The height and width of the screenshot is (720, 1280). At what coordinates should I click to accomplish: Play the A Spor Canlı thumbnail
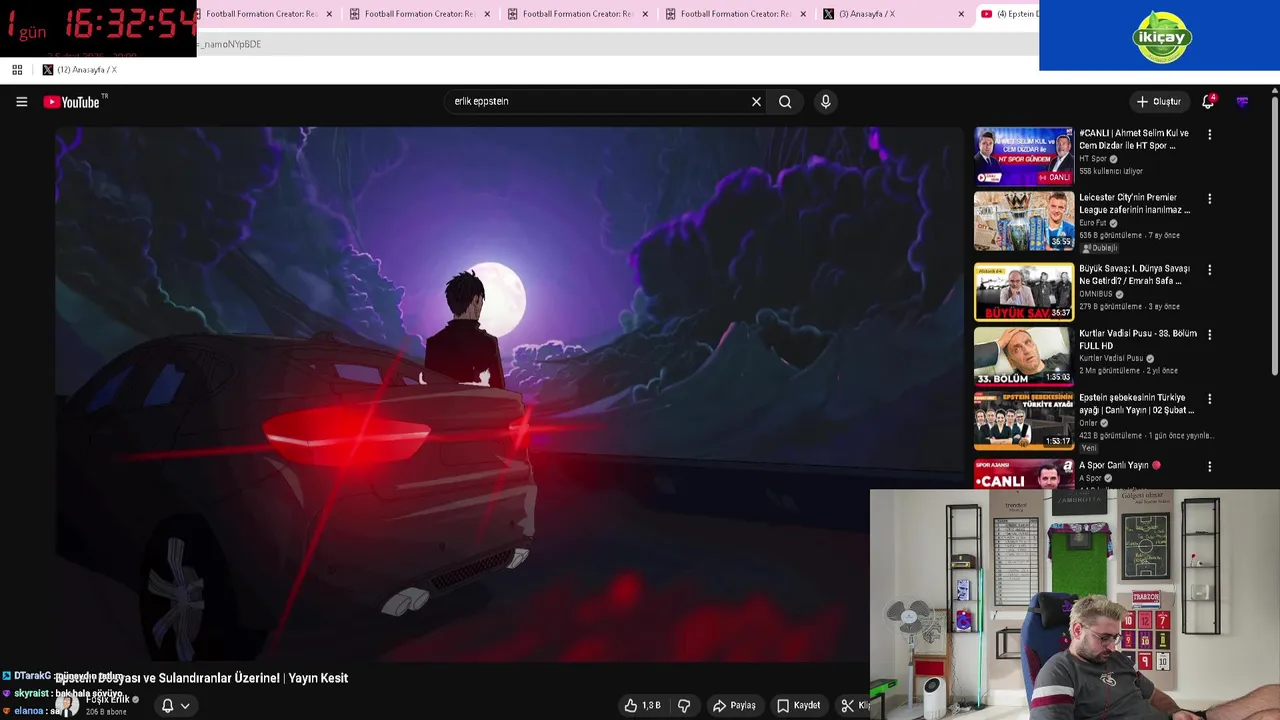pyautogui.click(x=1024, y=474)
